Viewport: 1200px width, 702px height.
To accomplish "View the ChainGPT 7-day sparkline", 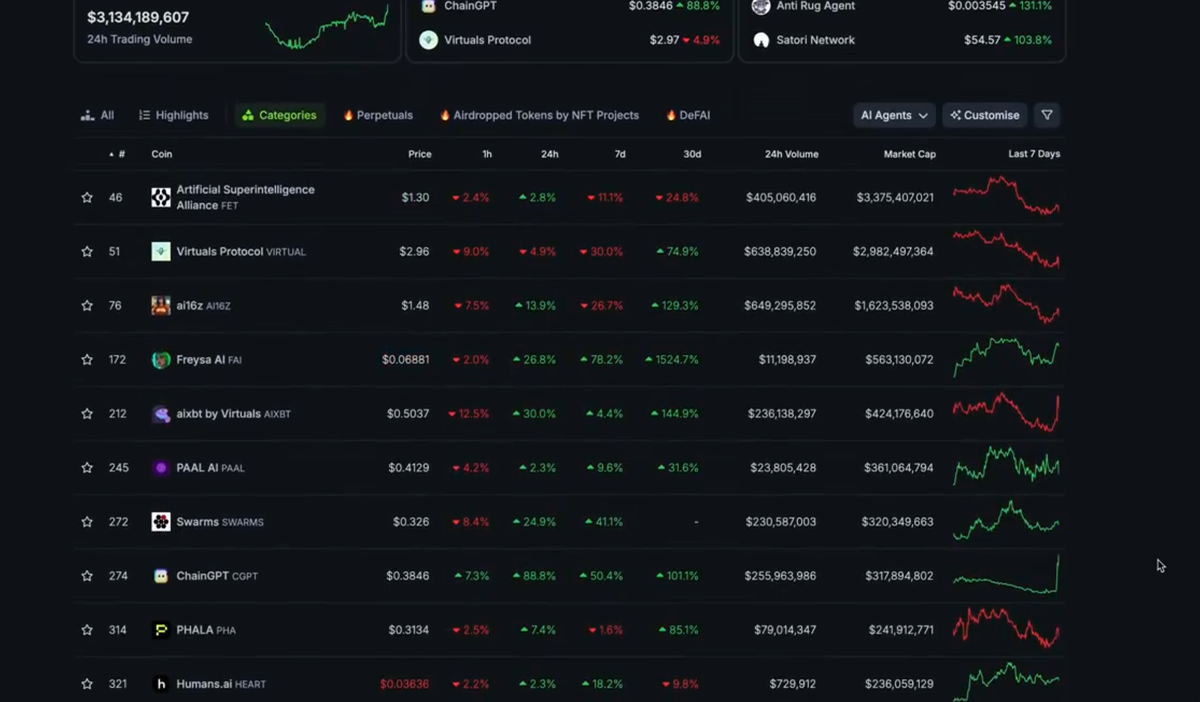I will pyautogui.click(x=1006, y=574).
